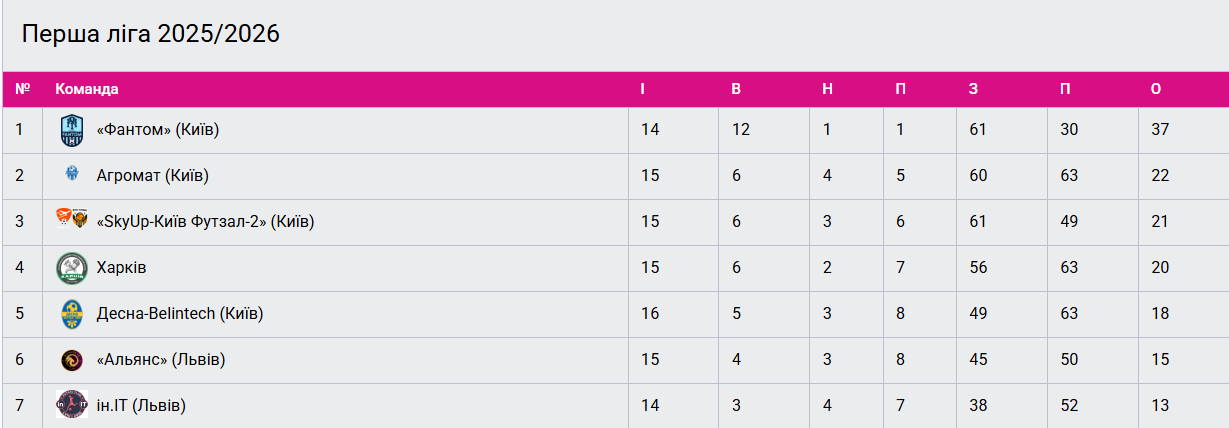Select Десна-Belintech (Київ) team name
Screen dimensions: 1229x428
179,314
